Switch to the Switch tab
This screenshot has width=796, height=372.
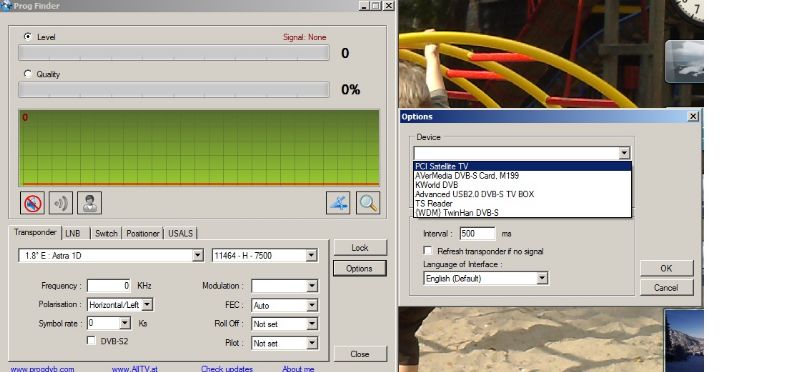click(x=107, y=233)
